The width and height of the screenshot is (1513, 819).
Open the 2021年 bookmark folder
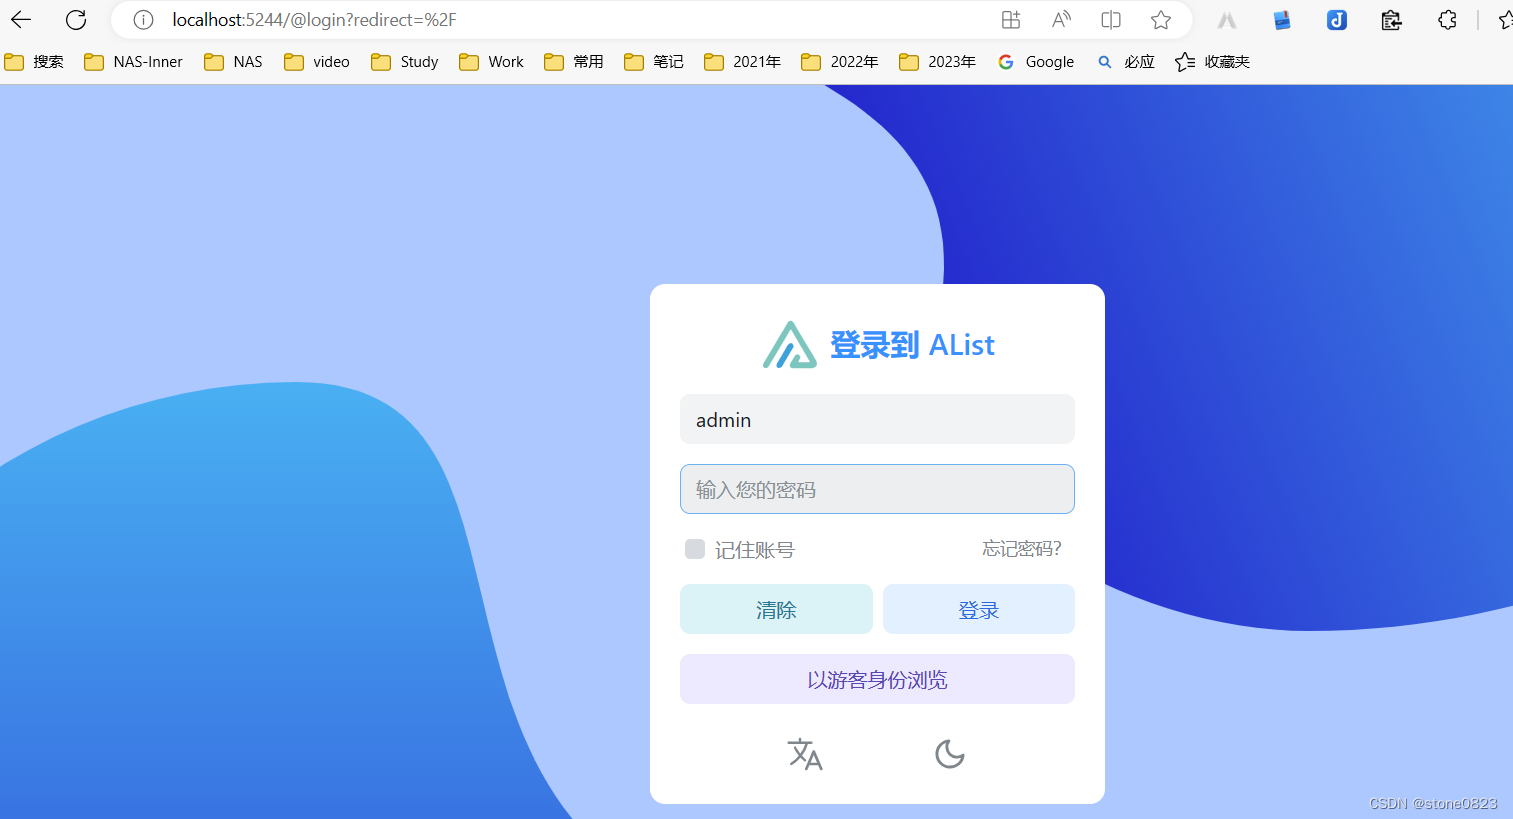(743, 62)
